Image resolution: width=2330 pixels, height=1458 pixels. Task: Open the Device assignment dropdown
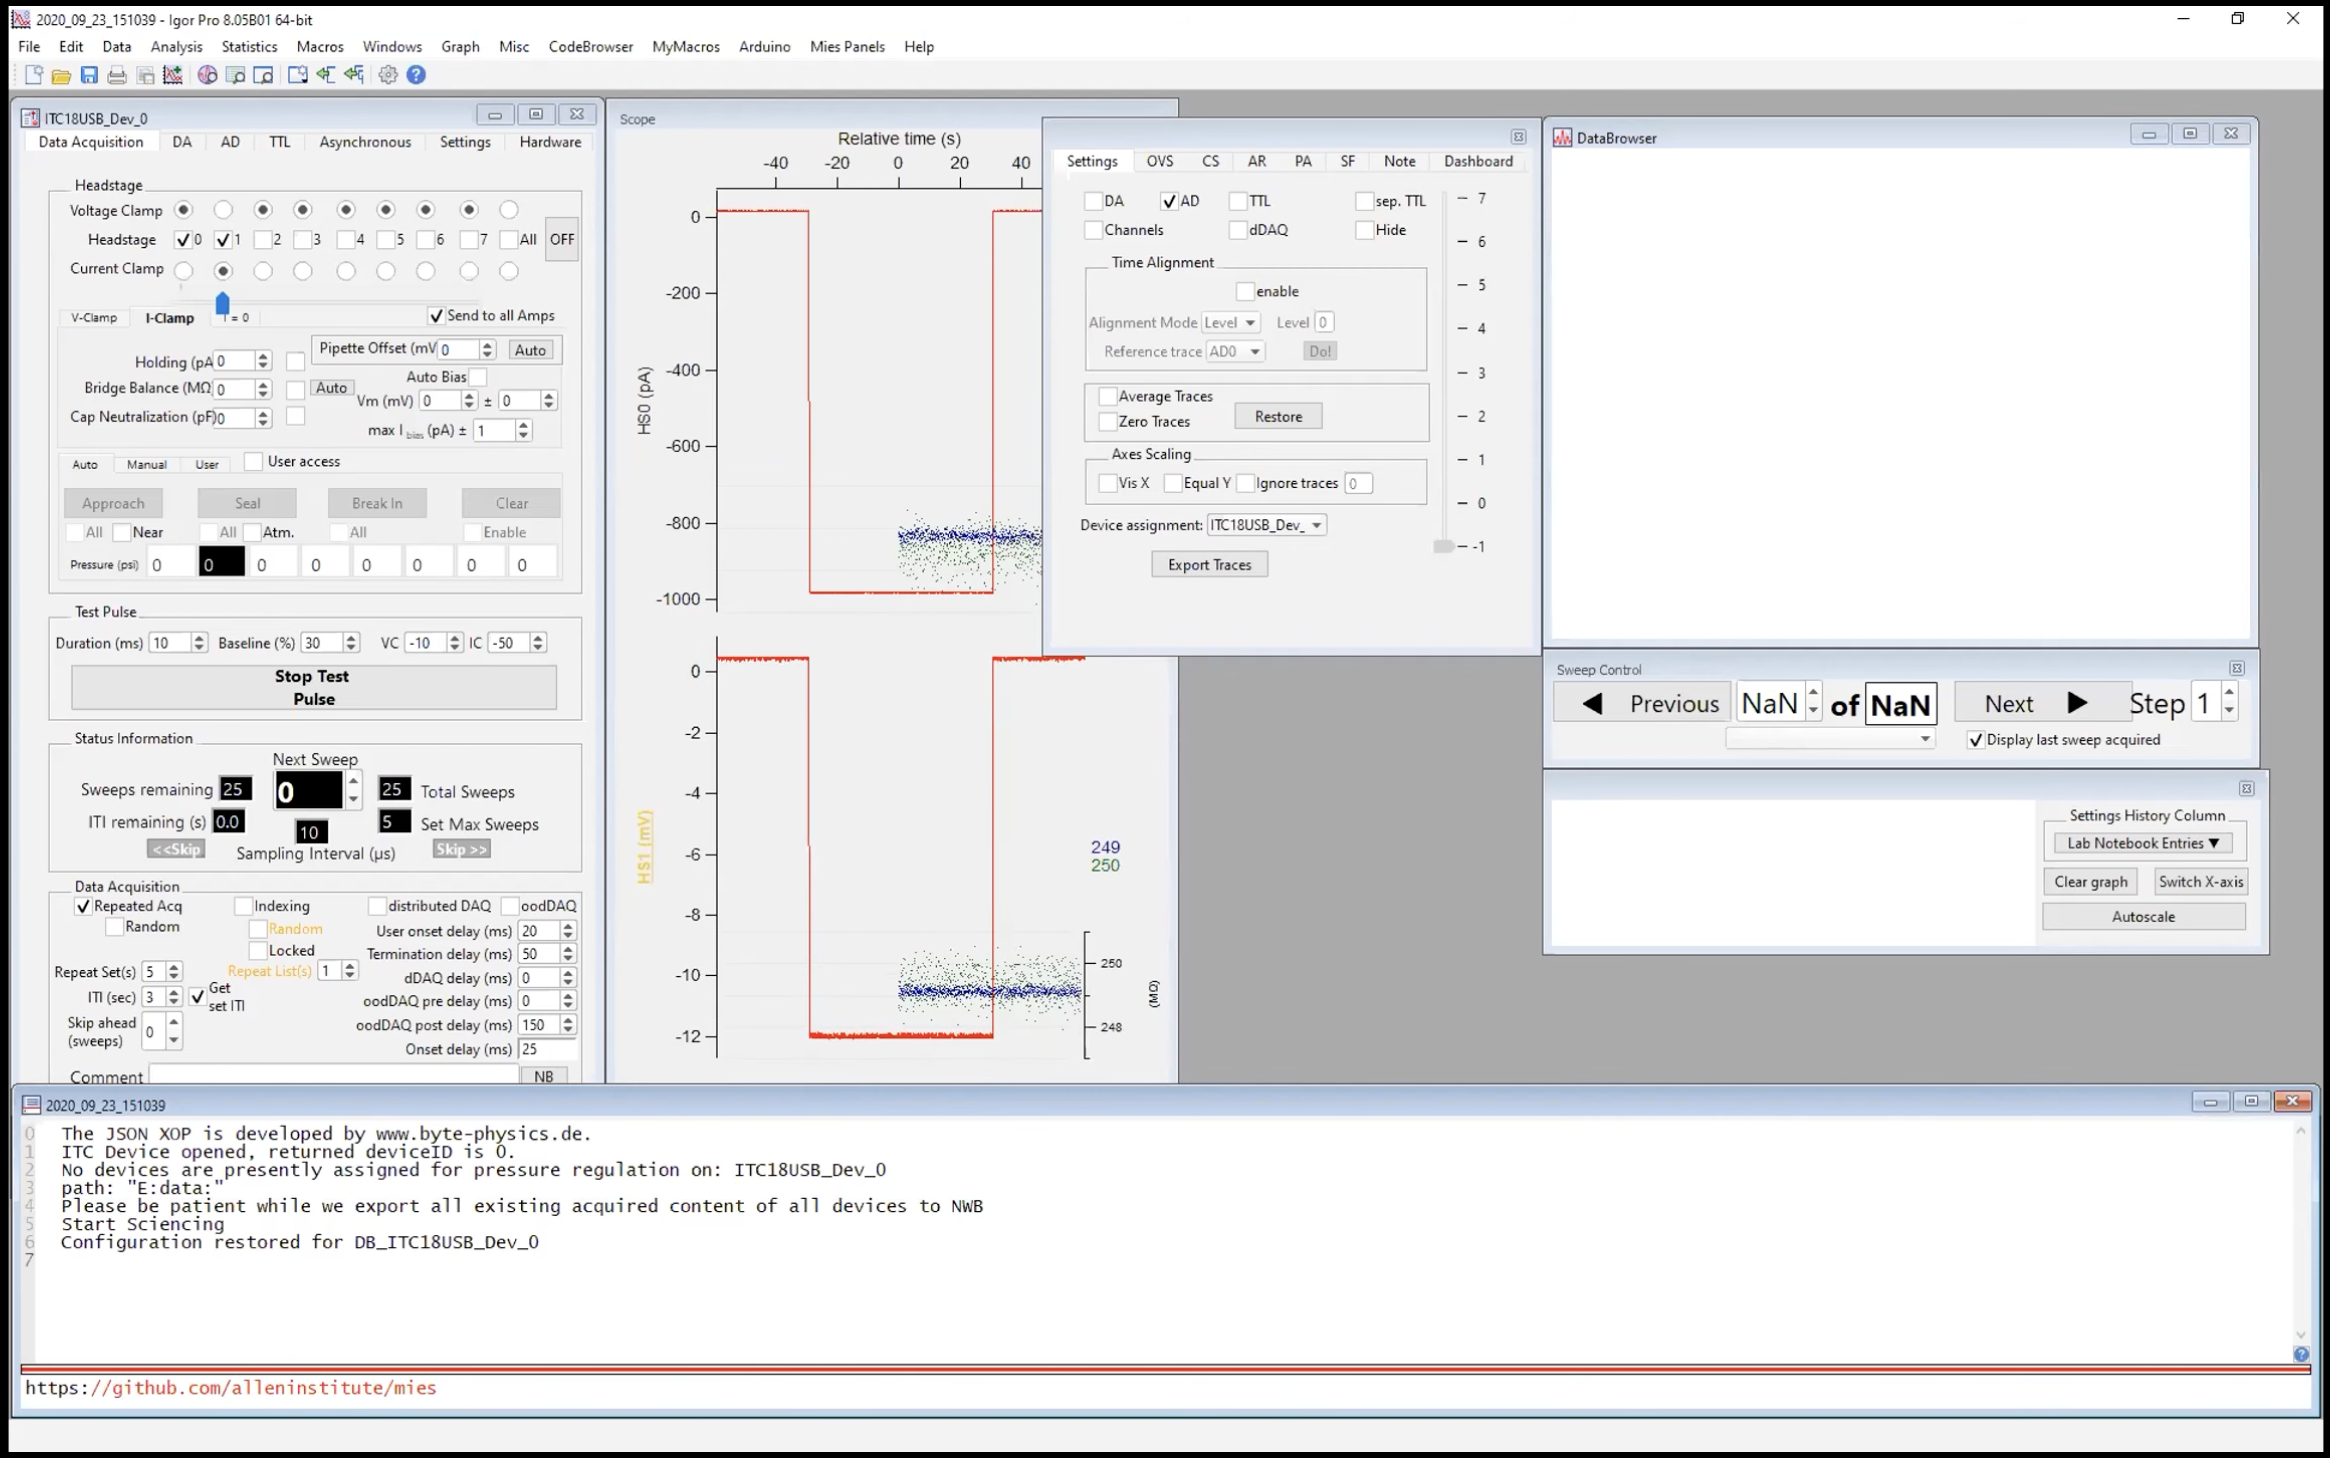[x=1266, y=525]
